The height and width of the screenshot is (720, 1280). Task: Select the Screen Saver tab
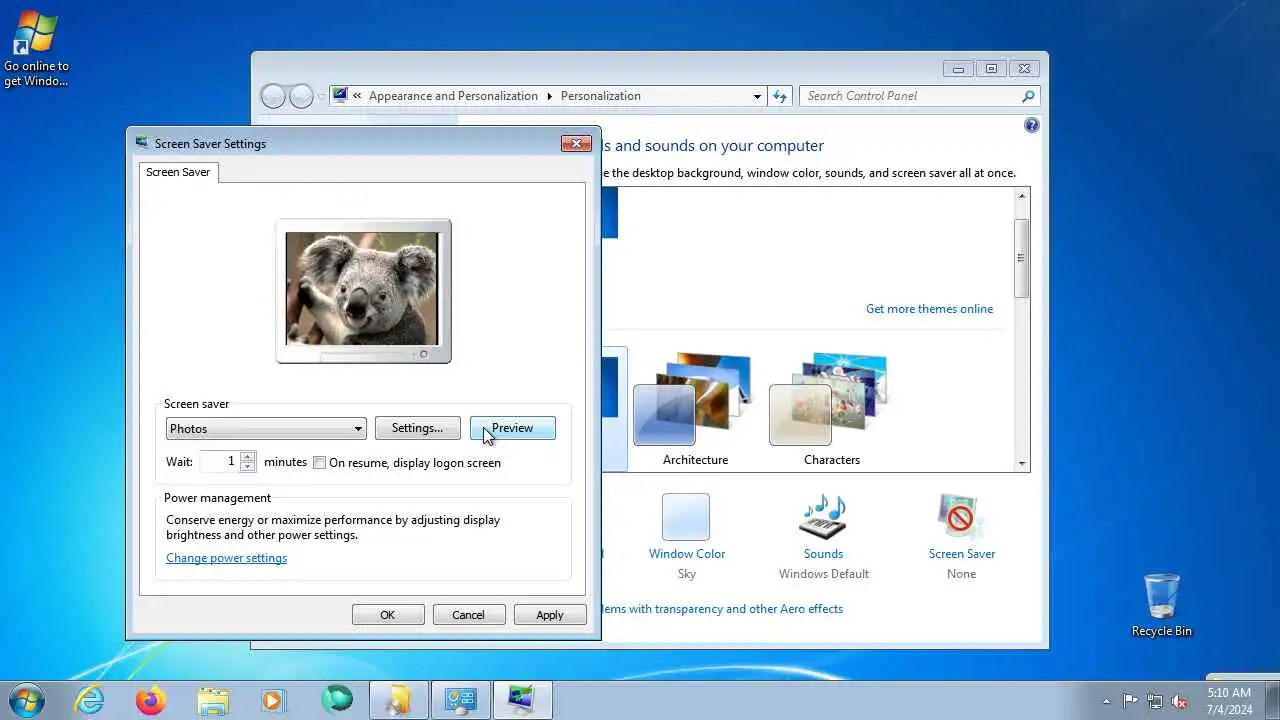pos(178,172)
